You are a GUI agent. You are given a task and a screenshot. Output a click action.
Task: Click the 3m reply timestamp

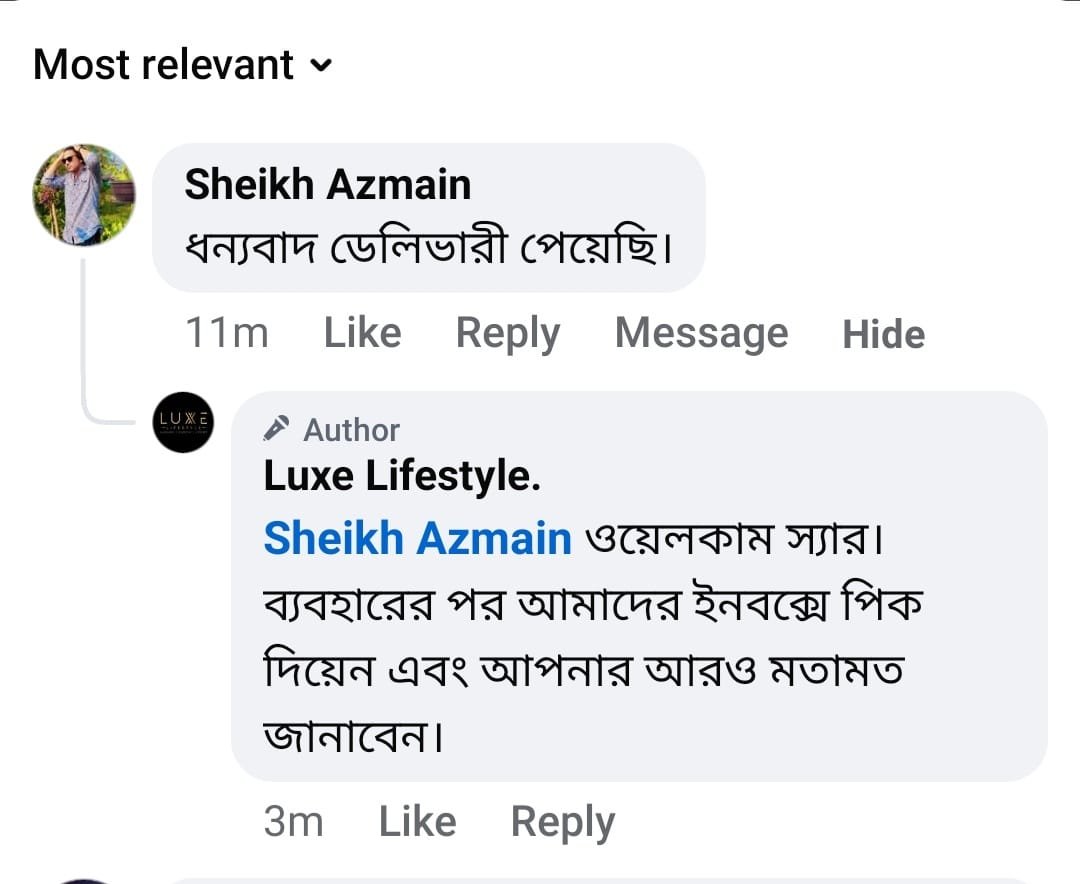tap(293, 822)
